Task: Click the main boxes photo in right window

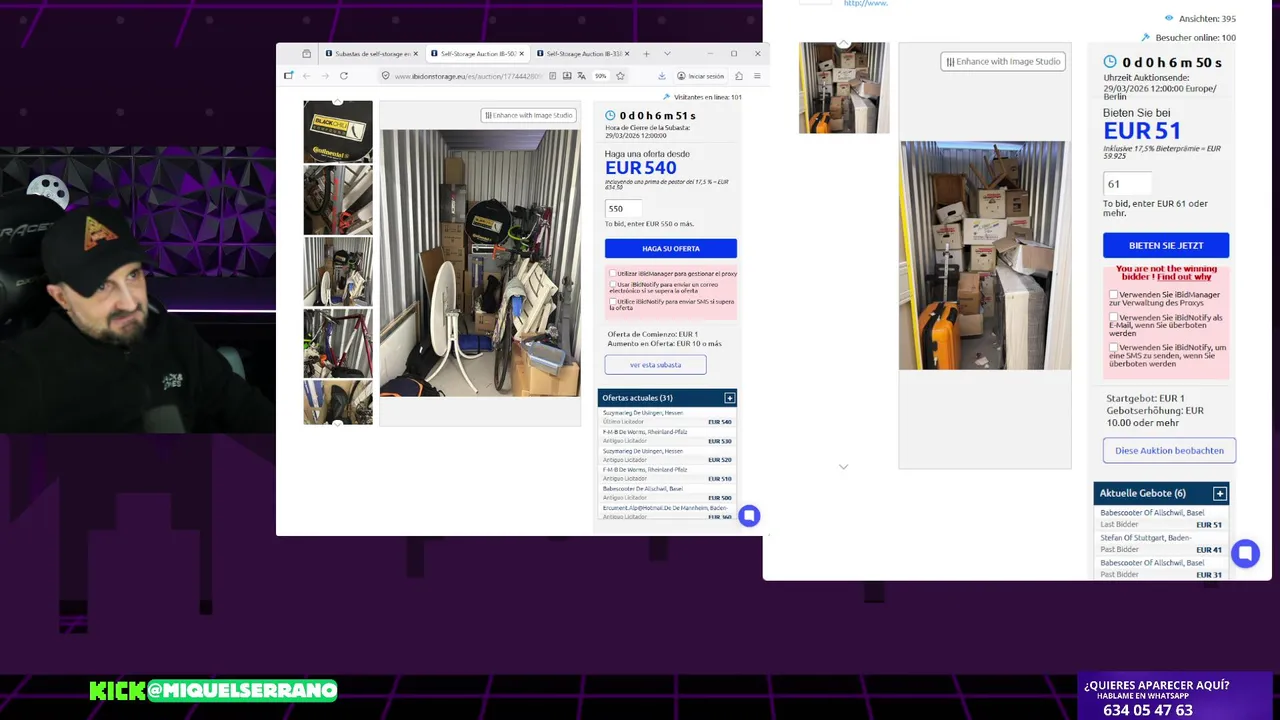Action: 985,255
